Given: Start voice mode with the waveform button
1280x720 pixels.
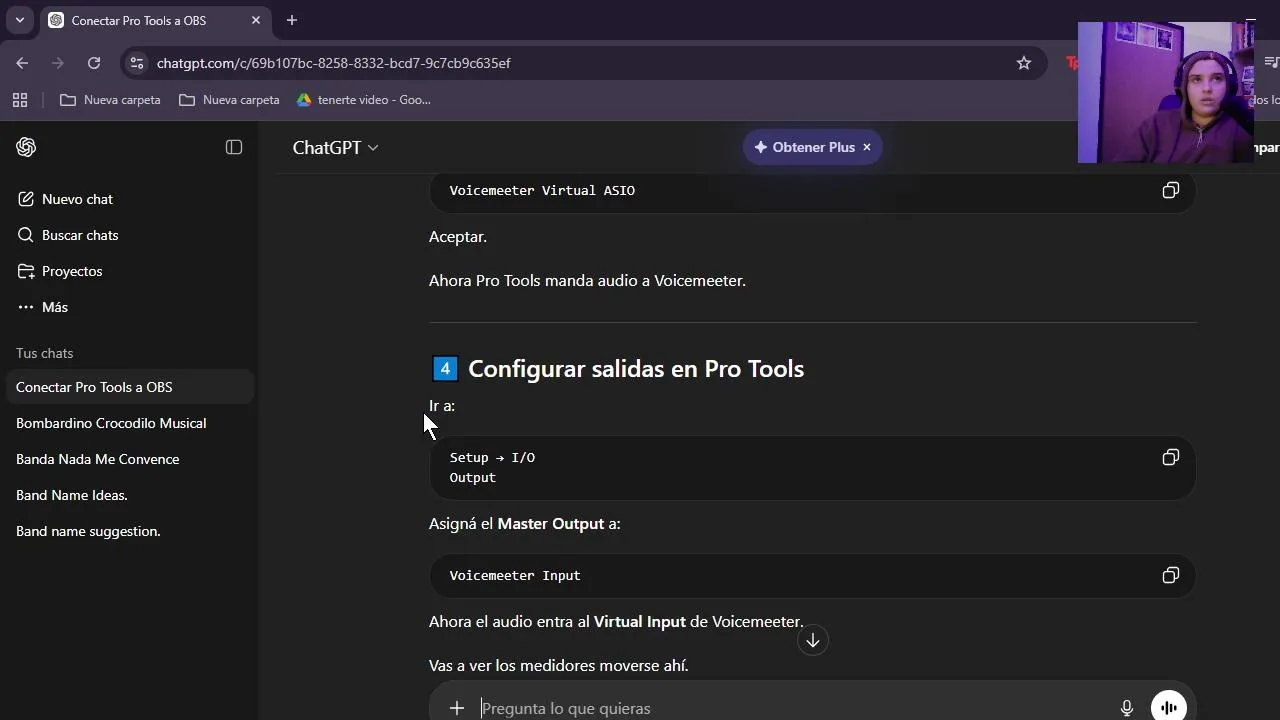Looking at the screenshot, I should coord(1169,708).
